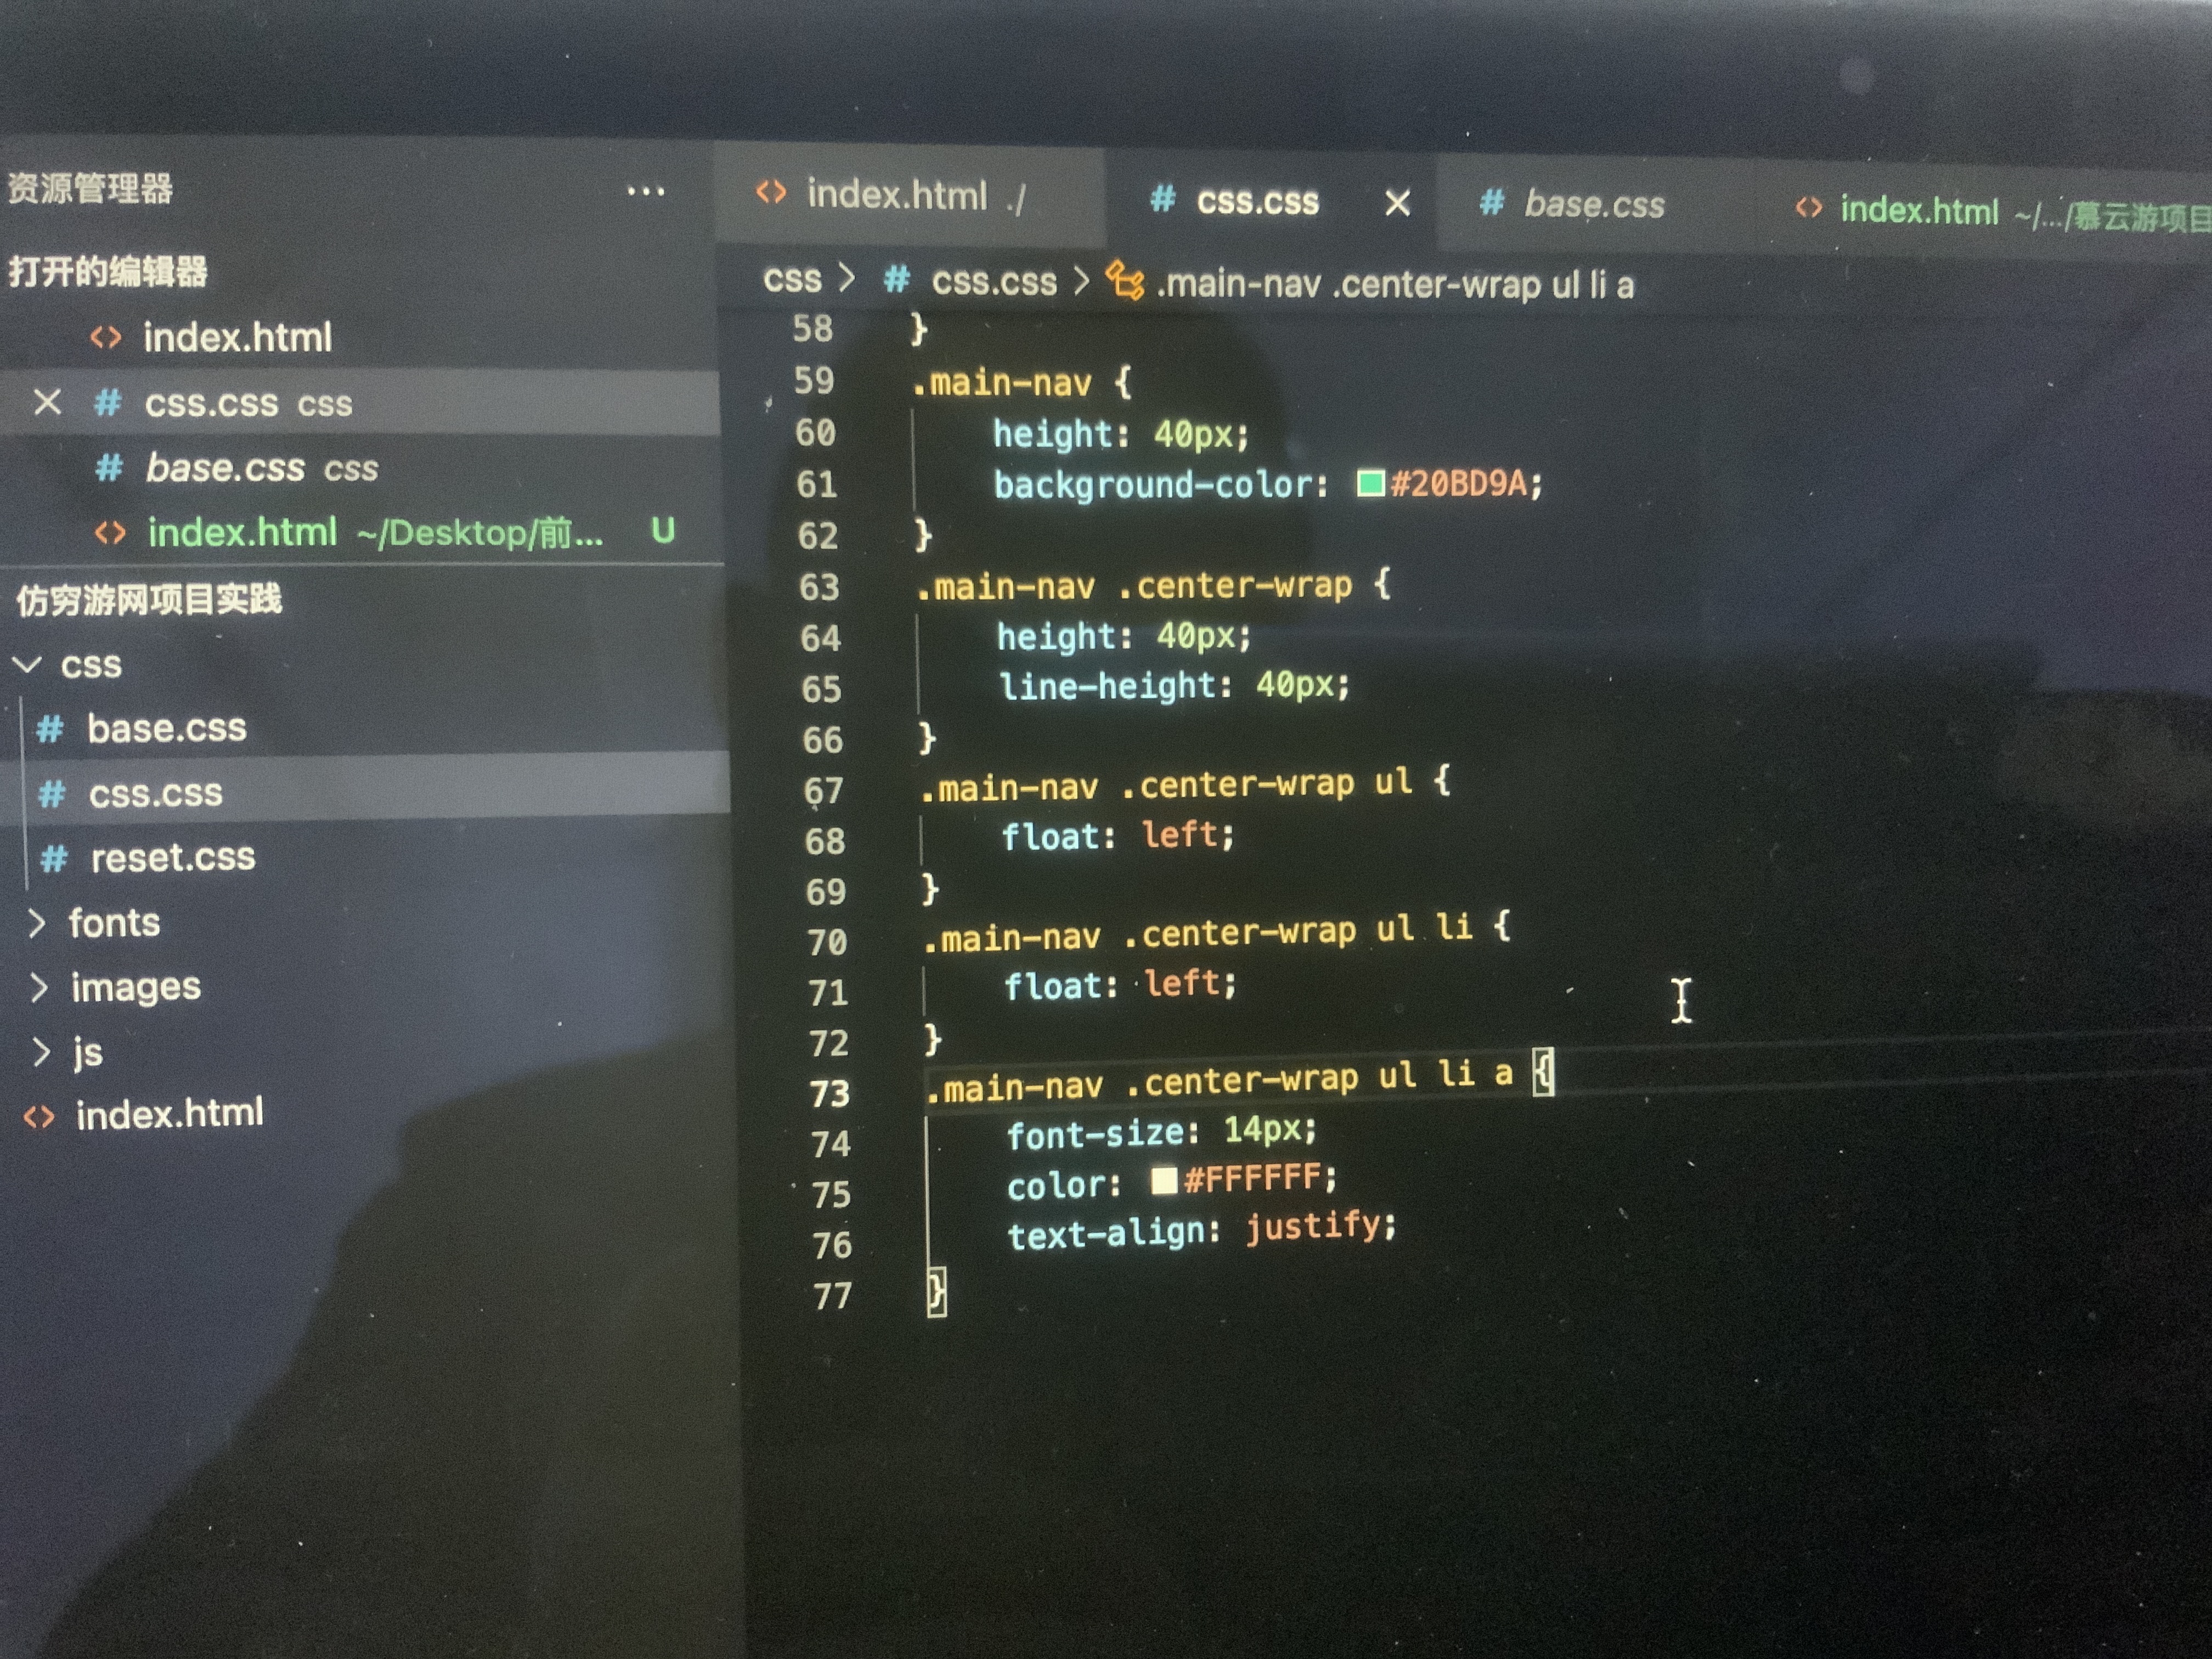The height and width of the screenshot is (1659, 2212).
Task: Click the HTML file icon of root index.html
Action: (x=39, y=1117)
